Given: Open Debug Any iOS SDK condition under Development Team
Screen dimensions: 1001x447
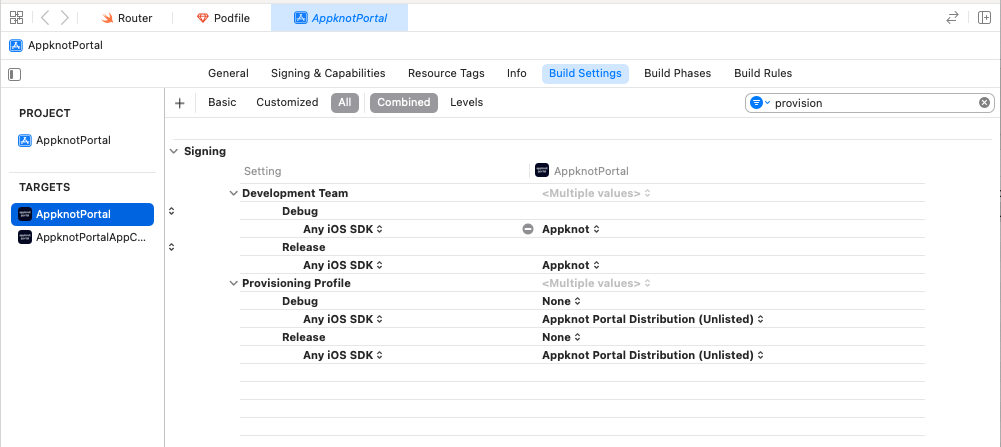Looking at the screenshot, I should point(343,229).
